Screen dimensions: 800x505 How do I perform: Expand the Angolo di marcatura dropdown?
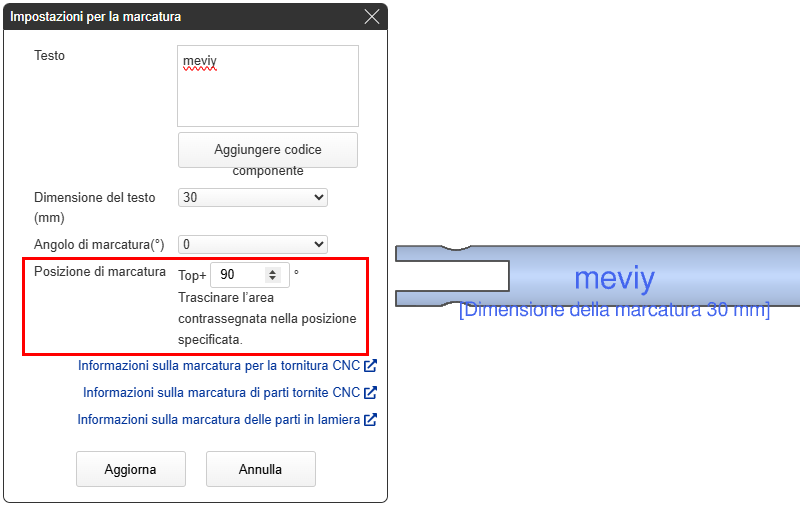tap(252, 244)
